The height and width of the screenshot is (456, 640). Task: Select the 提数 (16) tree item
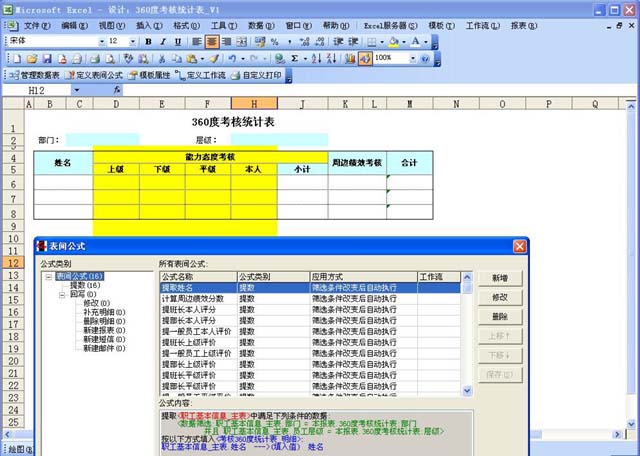click(x=85, y=285)
